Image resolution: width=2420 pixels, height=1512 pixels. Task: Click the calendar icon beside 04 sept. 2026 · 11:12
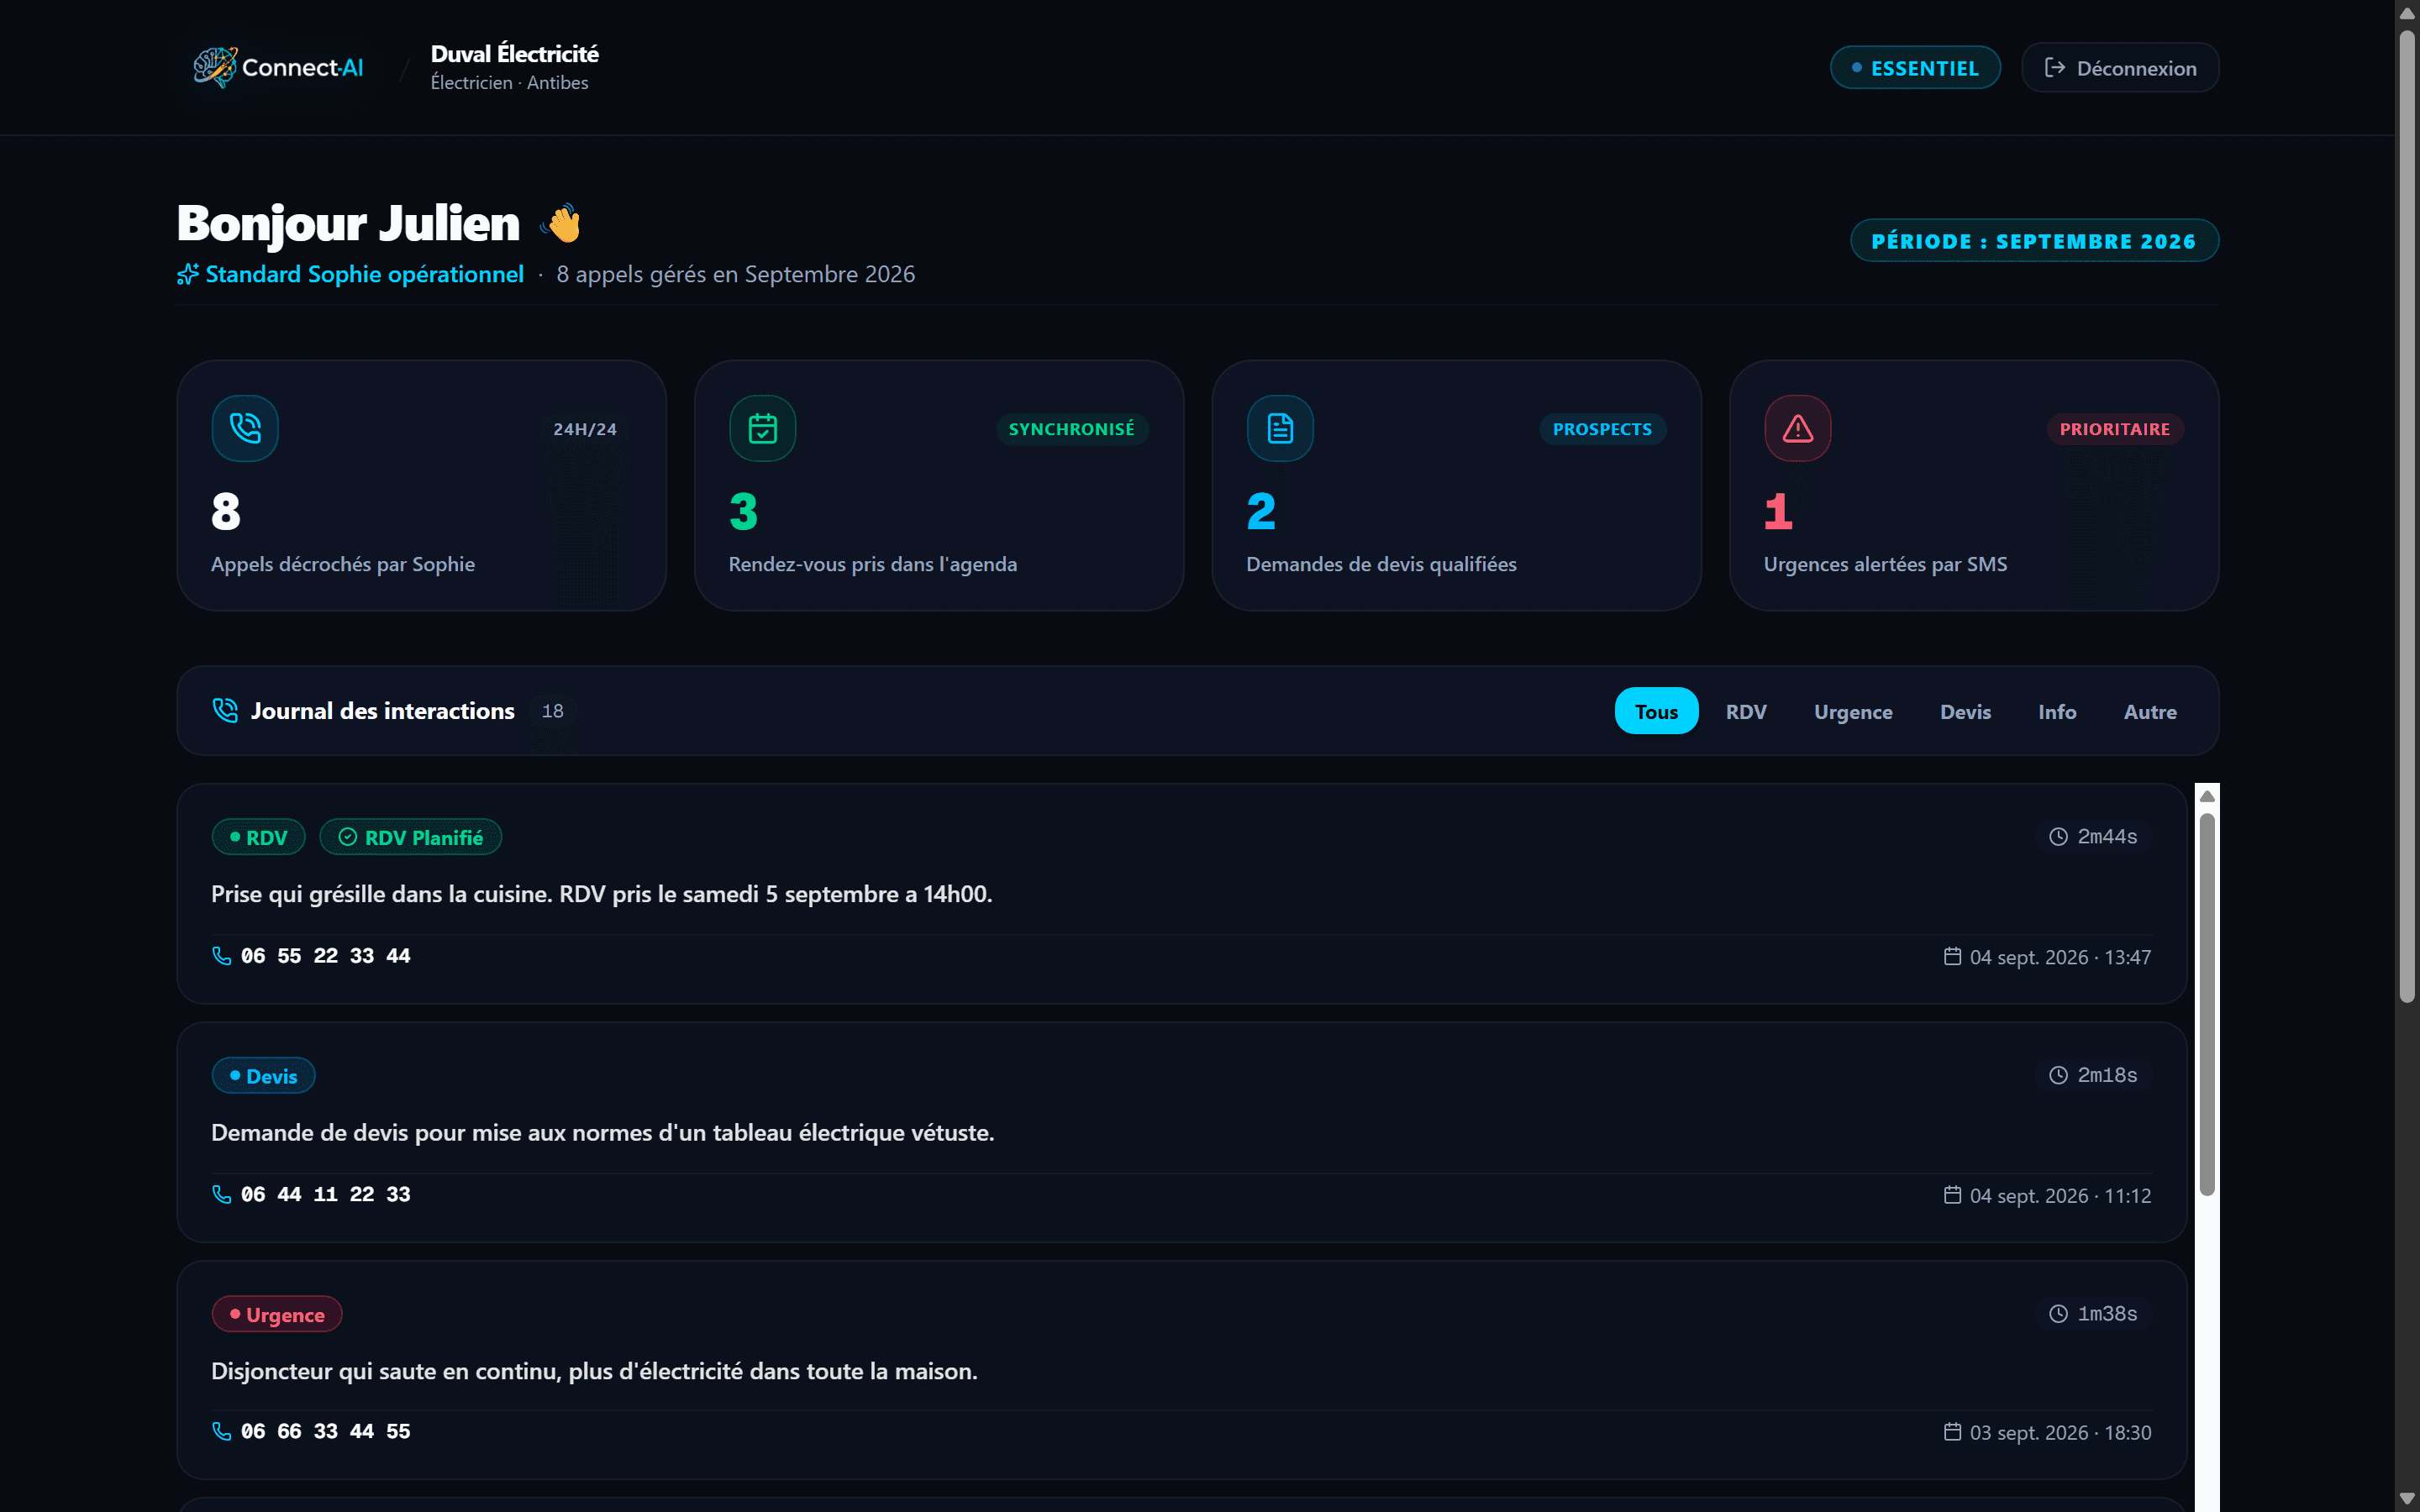click(x=1952, y=1194)
